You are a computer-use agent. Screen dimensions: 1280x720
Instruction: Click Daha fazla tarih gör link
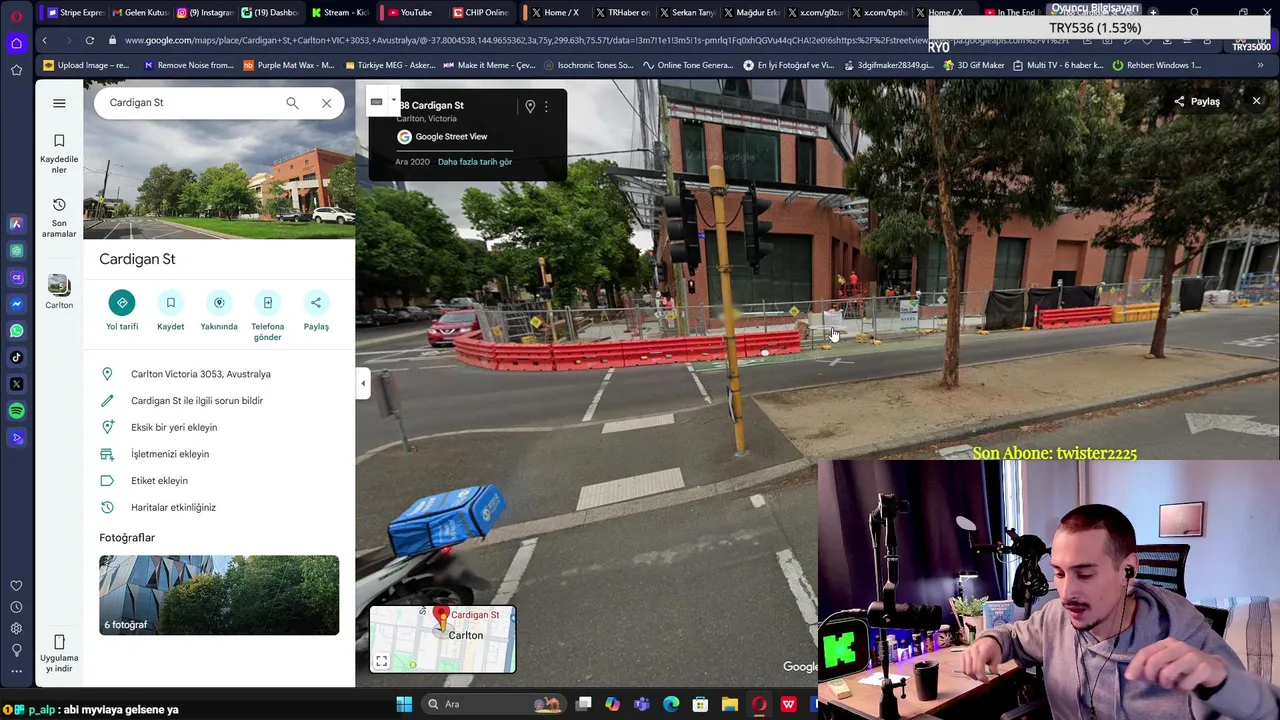(x=474, y=162)
